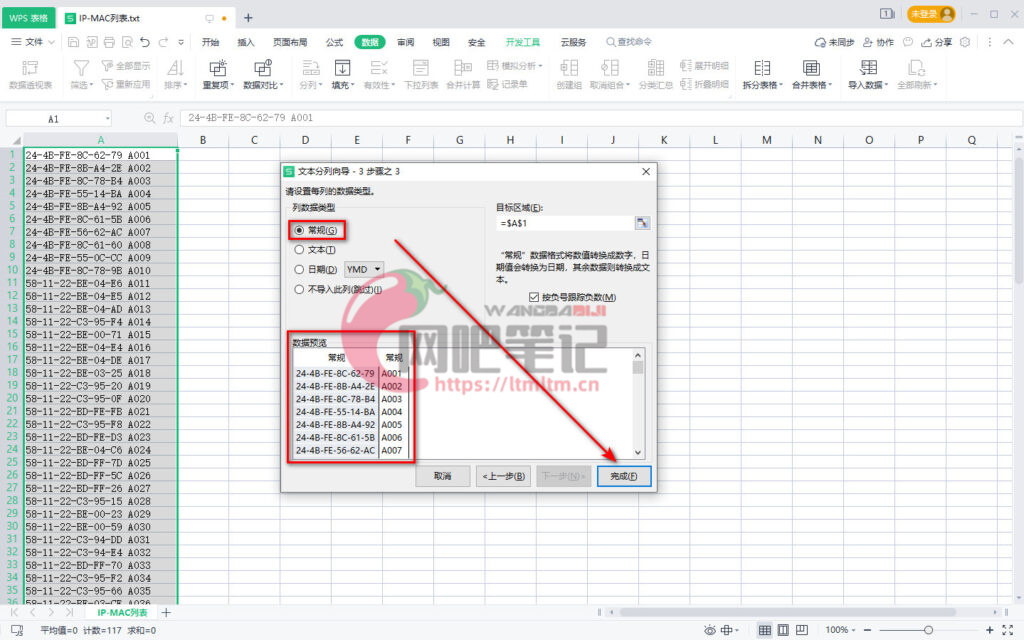Click the new tab plus button
The height and width of the screenshot is (640, 1024).
(248, 18)
